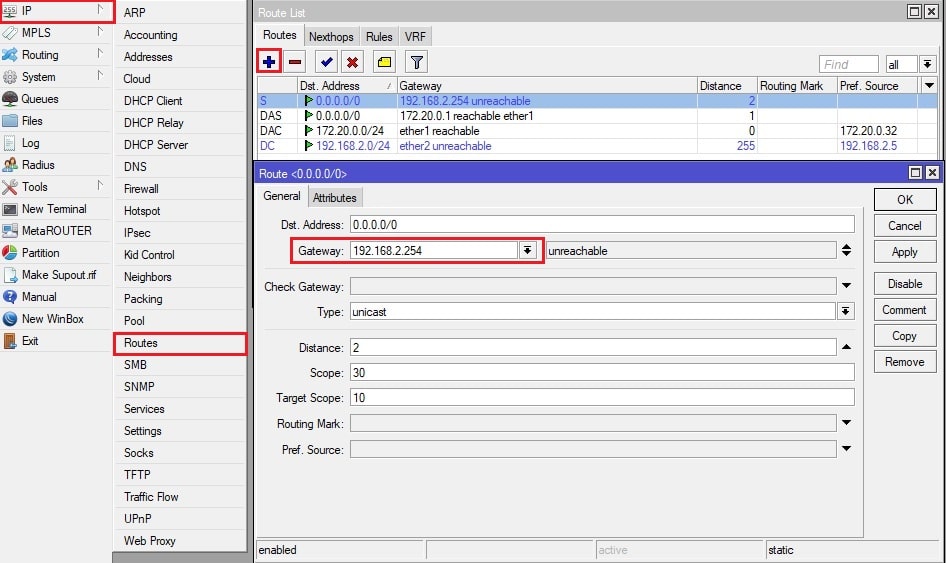Collapse the Distance field with up arrow
The height and width of the screenshot is (563, 946).
coord(847,347)
